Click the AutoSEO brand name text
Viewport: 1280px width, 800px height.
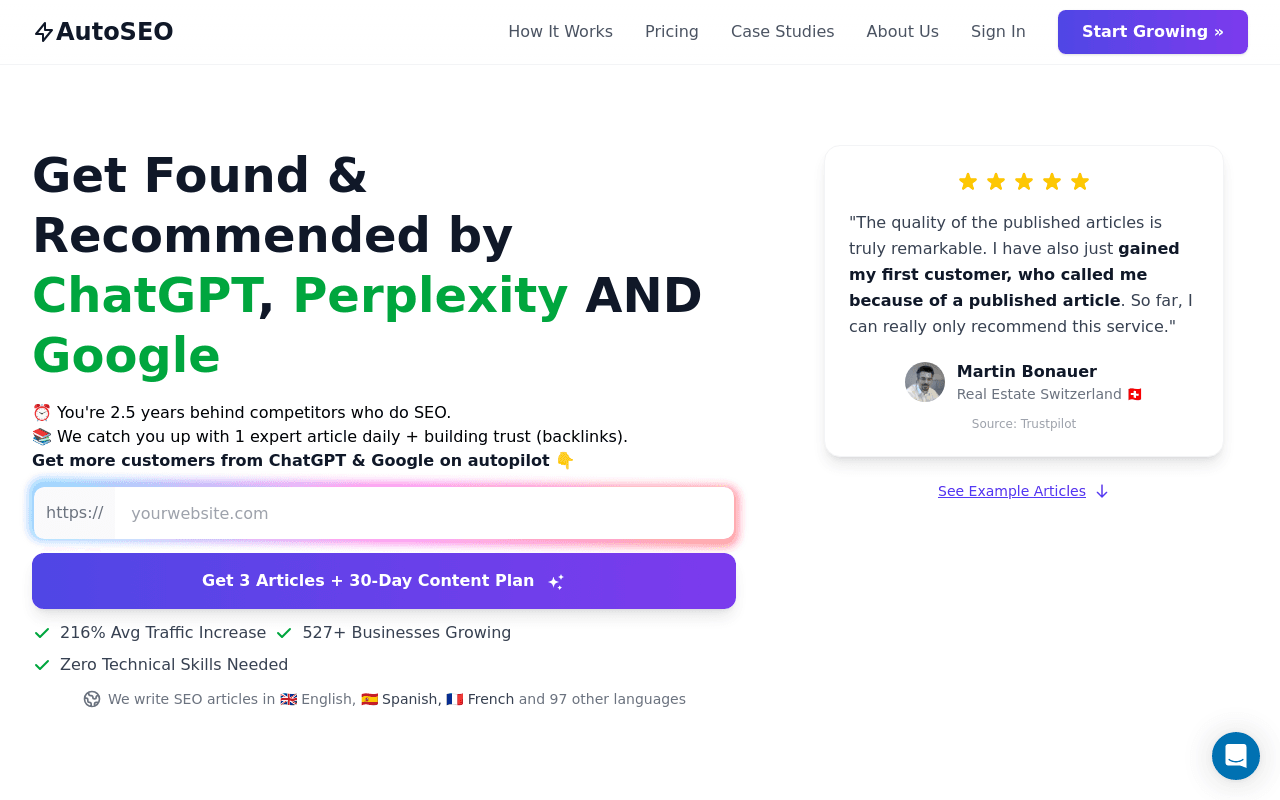pos(115,32)
